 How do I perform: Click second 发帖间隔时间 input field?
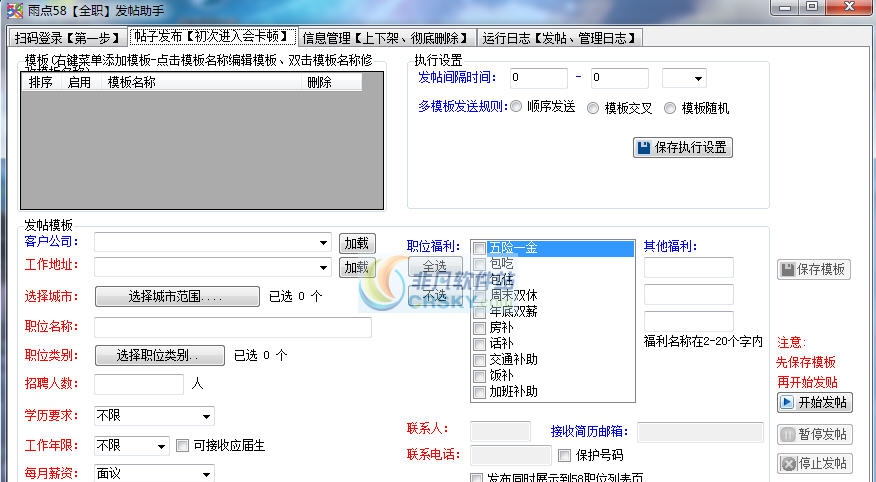pyautogui.click(x=620, y=78)
